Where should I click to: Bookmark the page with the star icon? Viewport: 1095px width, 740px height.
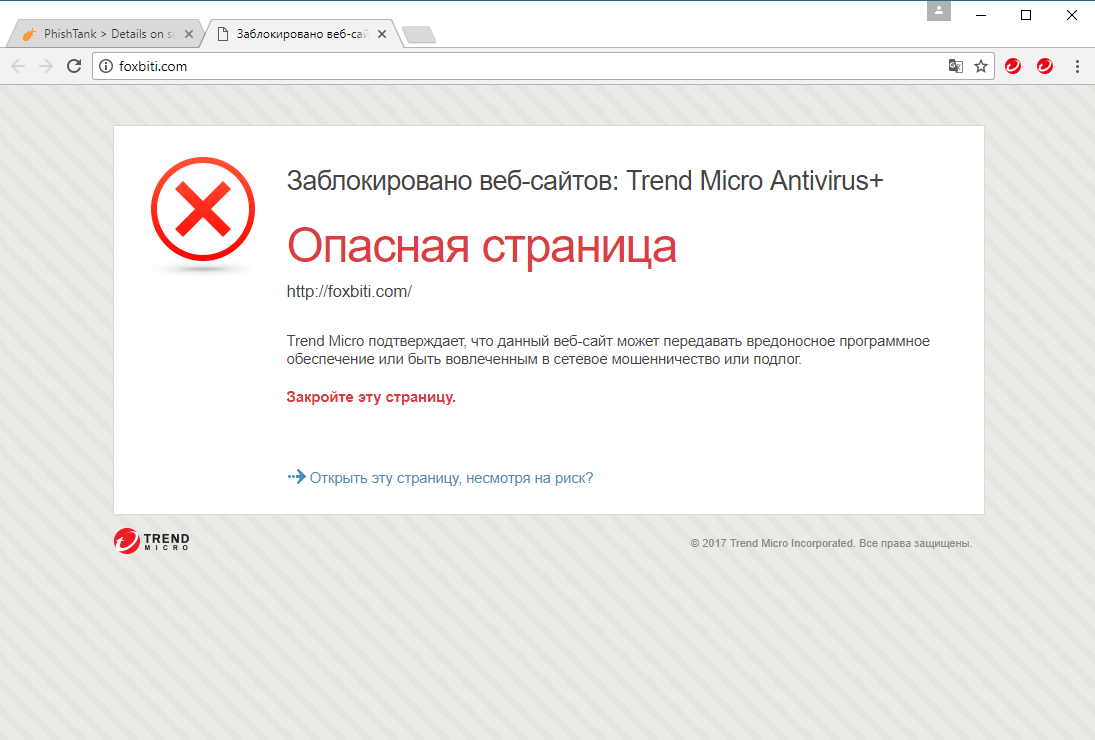[x=980, y=65]
